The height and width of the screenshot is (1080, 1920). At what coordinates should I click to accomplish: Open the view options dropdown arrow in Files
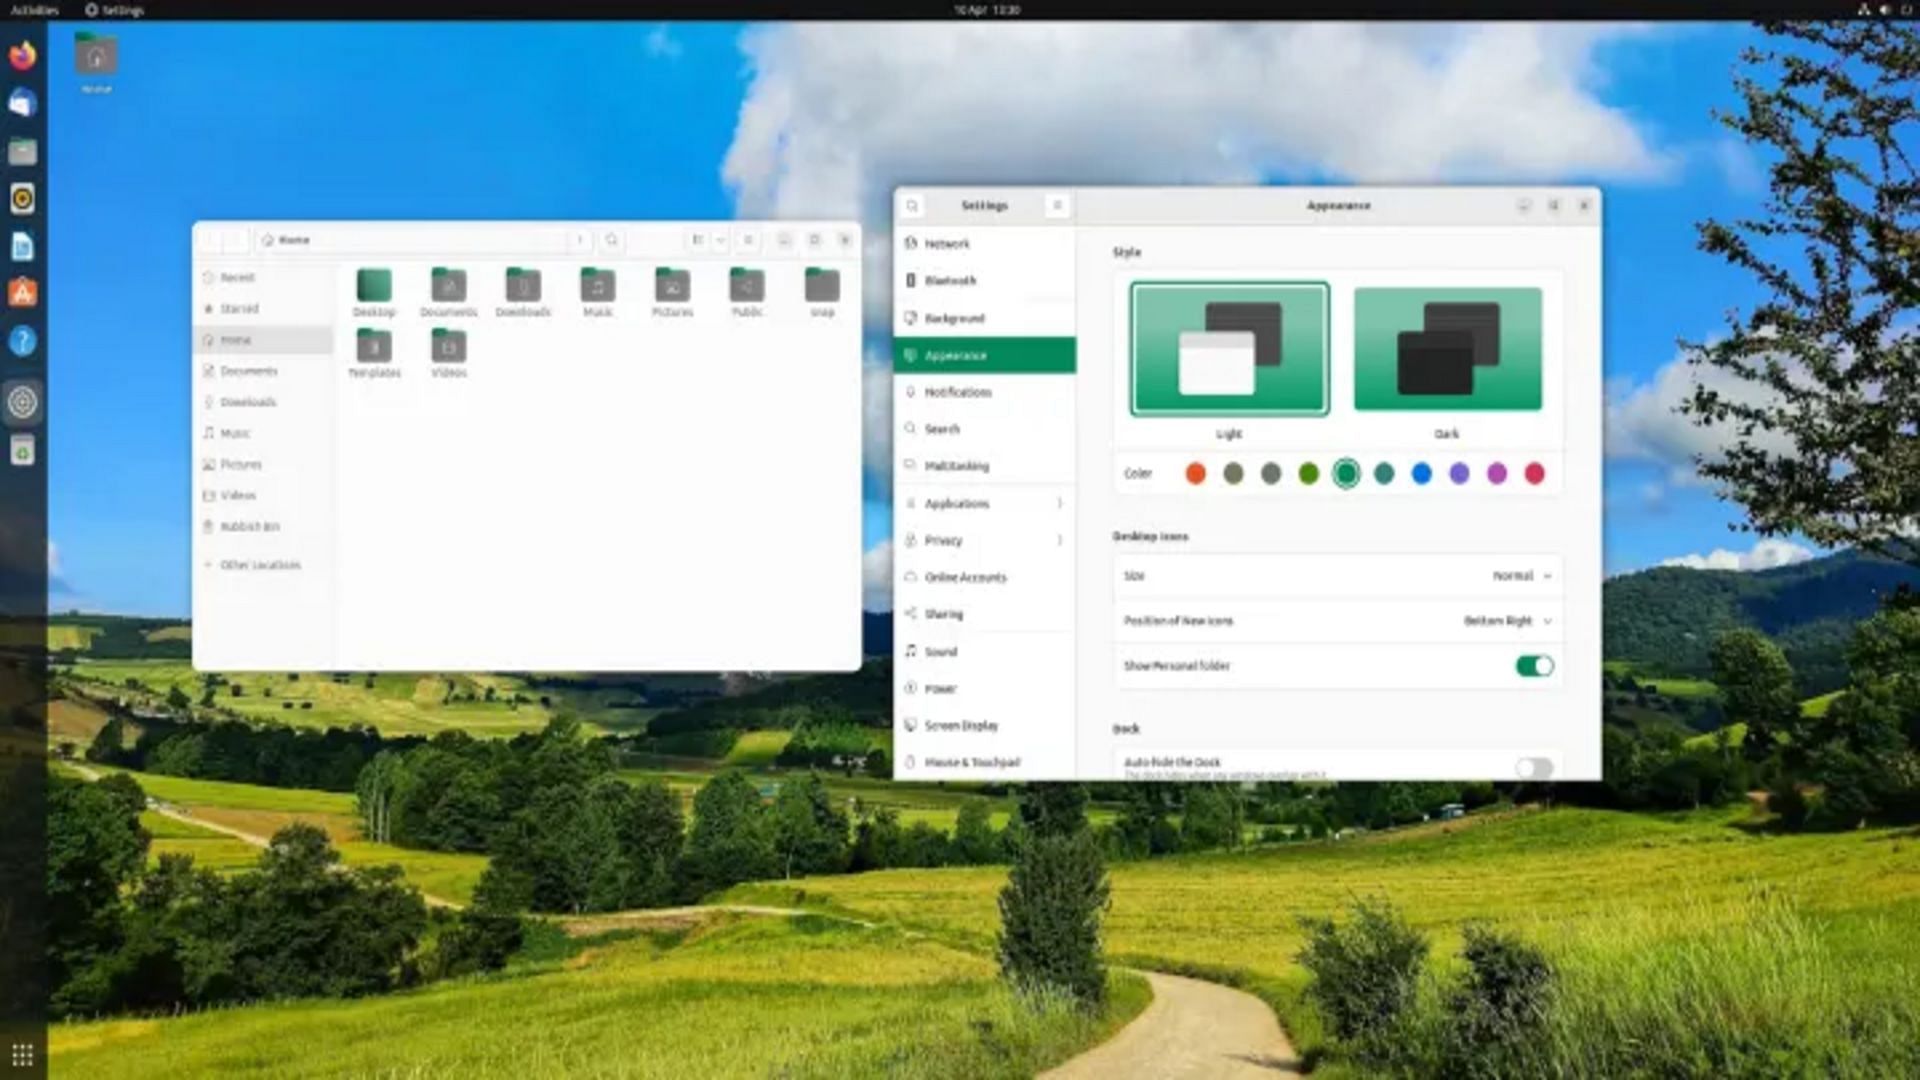[720, 240]
